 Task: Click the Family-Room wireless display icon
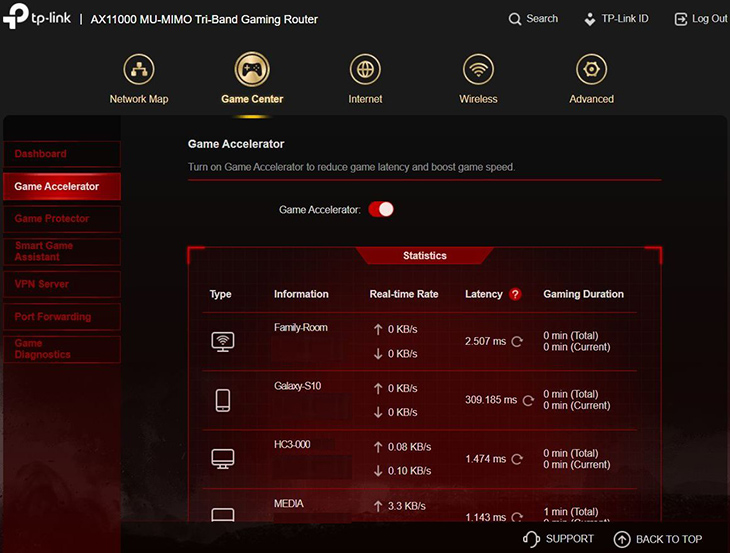(223, 342)
